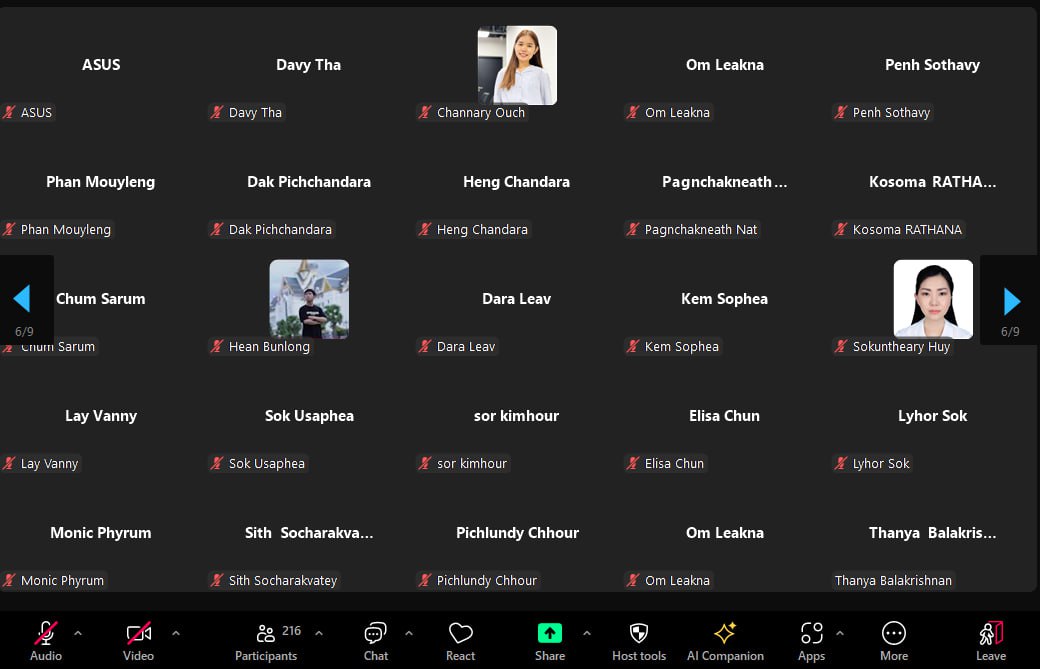Expand audio options arrow next to Audio
Image resolution: width=1040 pixels, height=669 pixels.
pos(78,633)
